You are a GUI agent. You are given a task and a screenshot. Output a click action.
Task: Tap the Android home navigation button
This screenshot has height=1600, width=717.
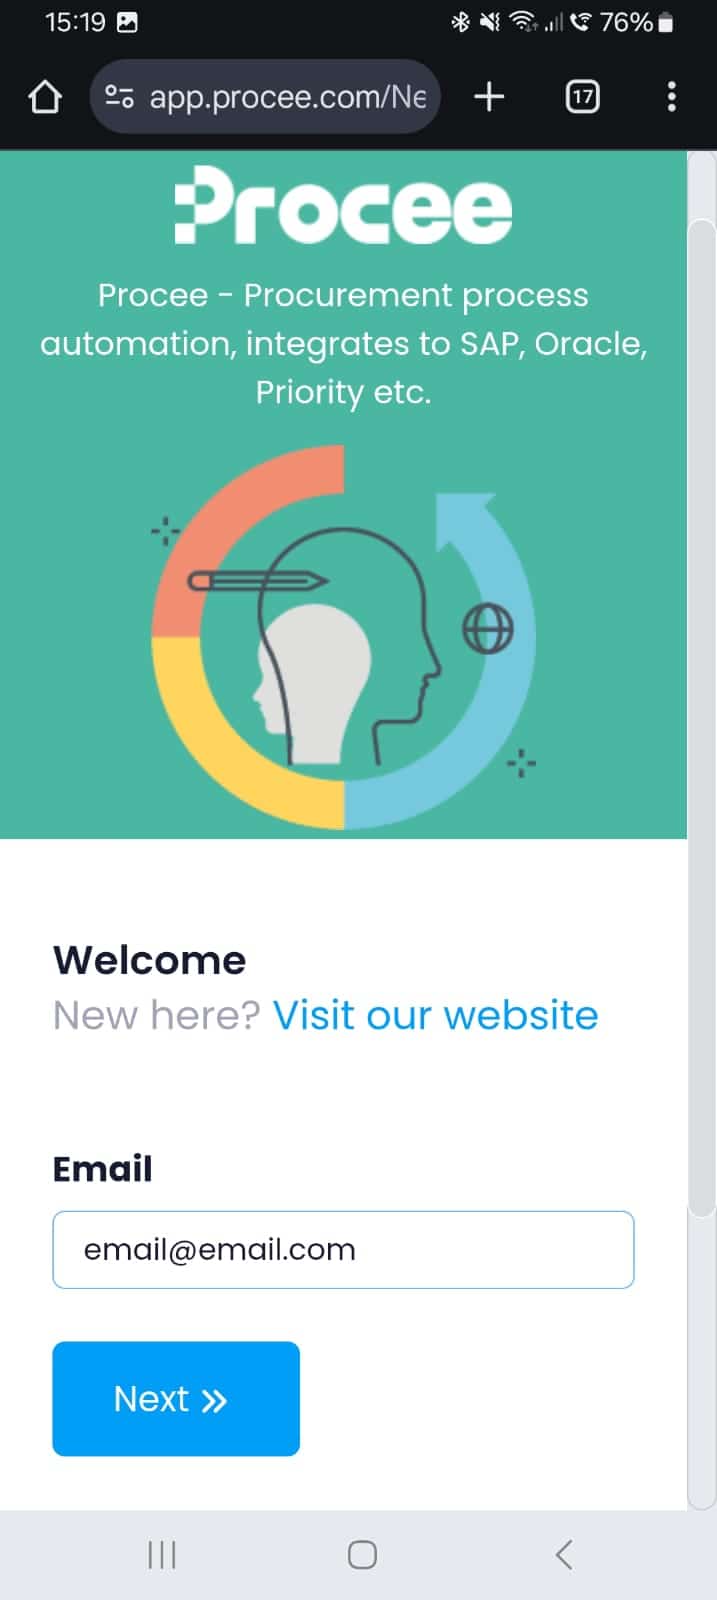(x=362, y=1555)
